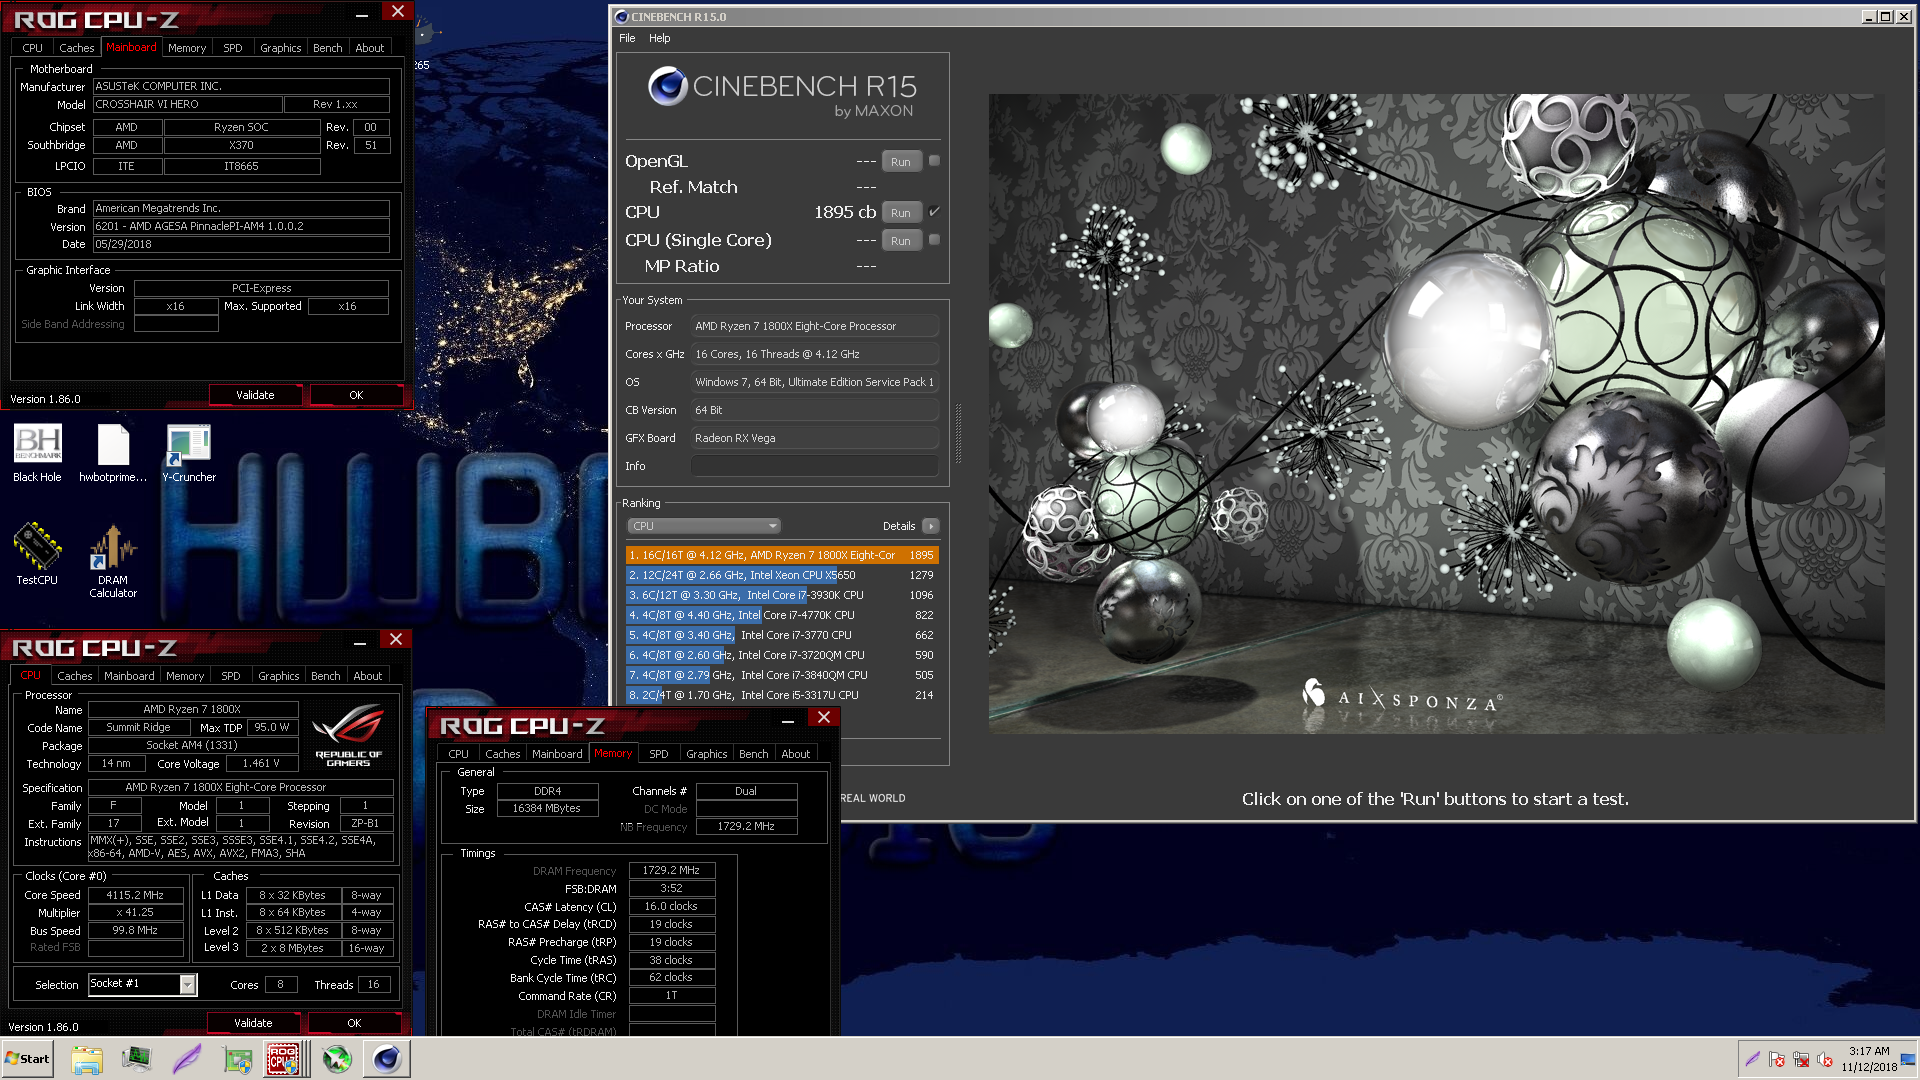This screenshot has width=1920, height=1080.
Task: Click the GFX Board field Radeon RX Vega
Action: pyautogui.click(x=815, y=438)
